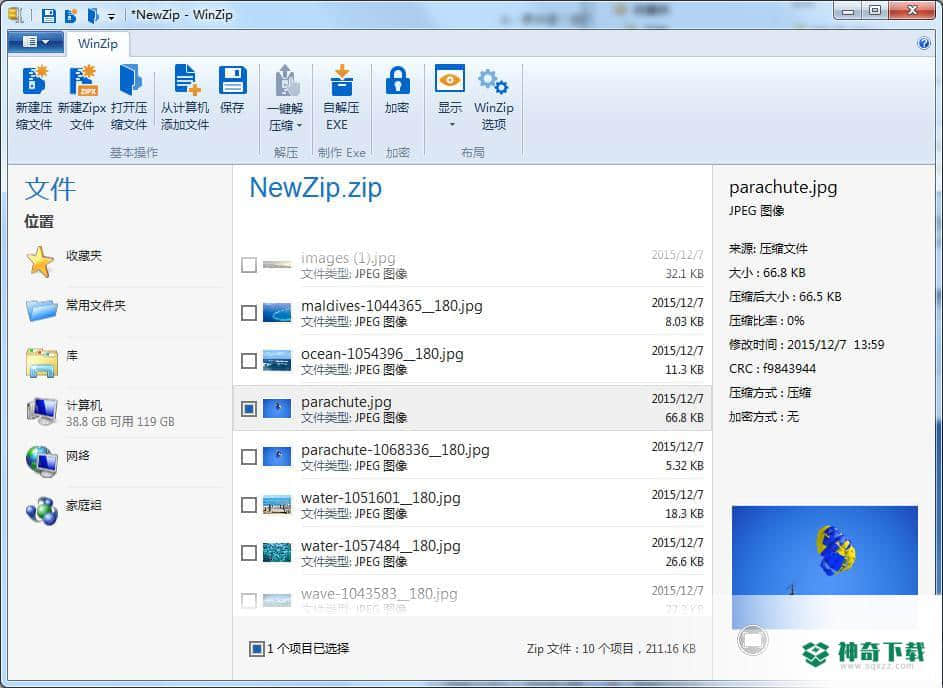The width and height of the screenshot is (943, 688).
Task: Check the box for water-1057484__180.jpg
Action: [x=248, y=553]
